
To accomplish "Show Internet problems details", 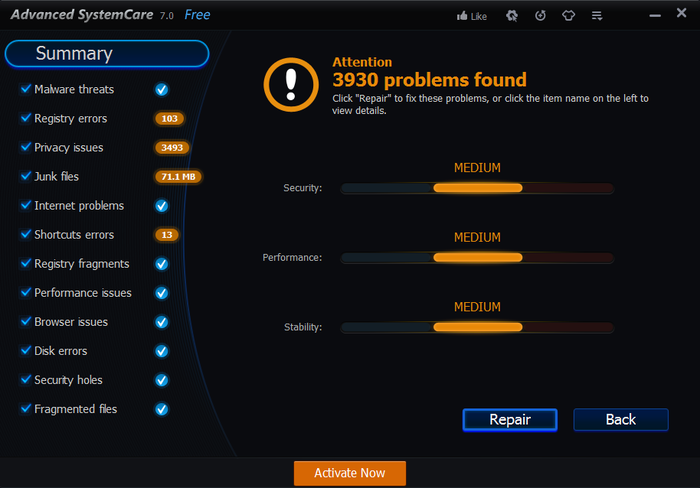I will [79, 206].
